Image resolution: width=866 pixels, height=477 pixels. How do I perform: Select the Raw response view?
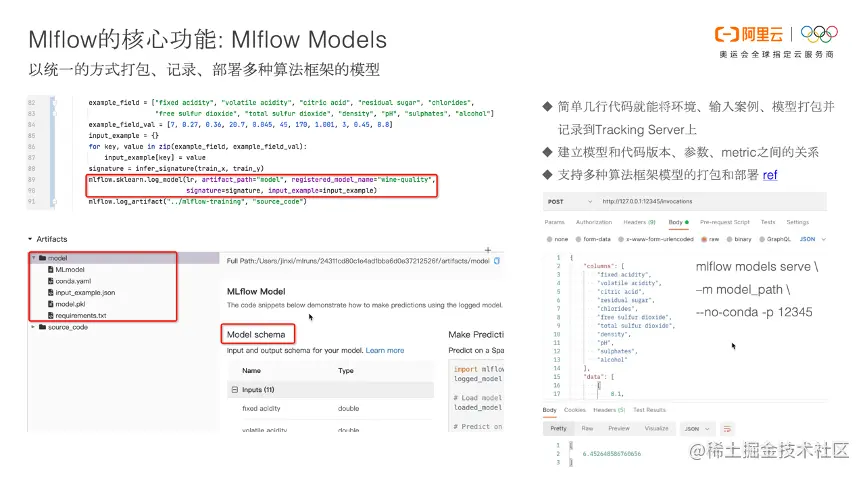point(587,428)
